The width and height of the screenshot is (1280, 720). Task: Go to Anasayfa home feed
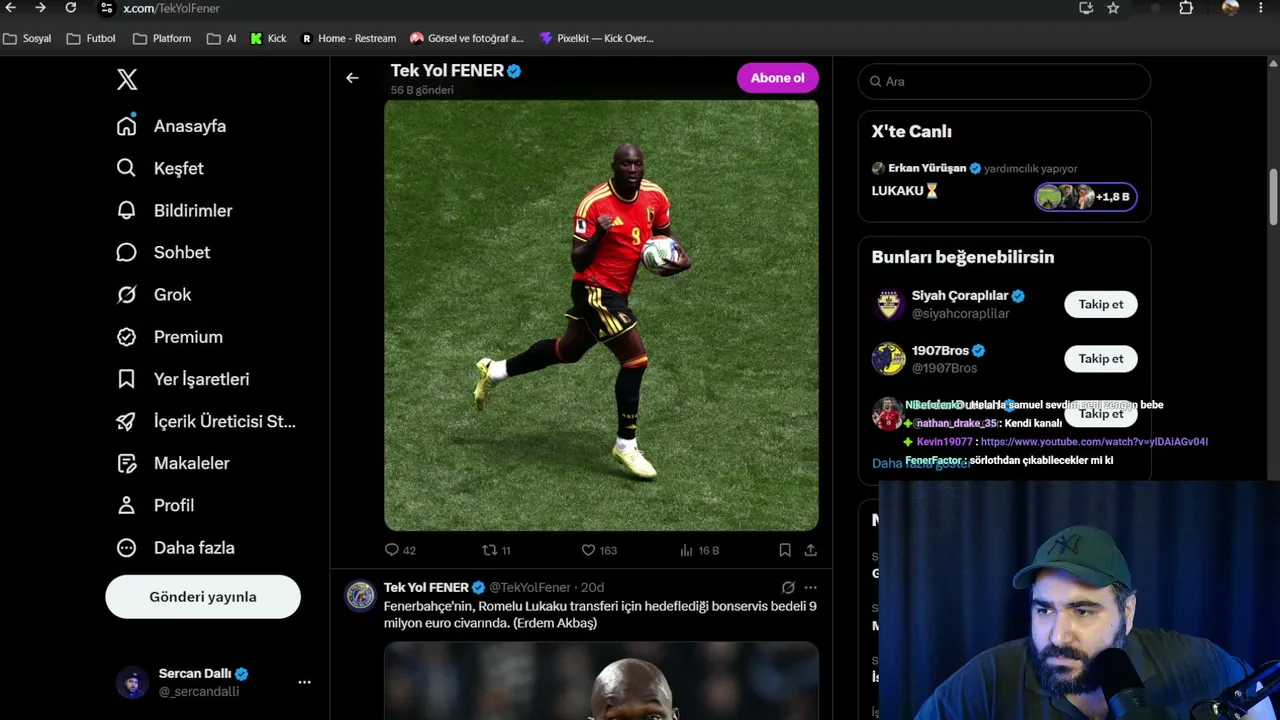click(x=171, y=126)
